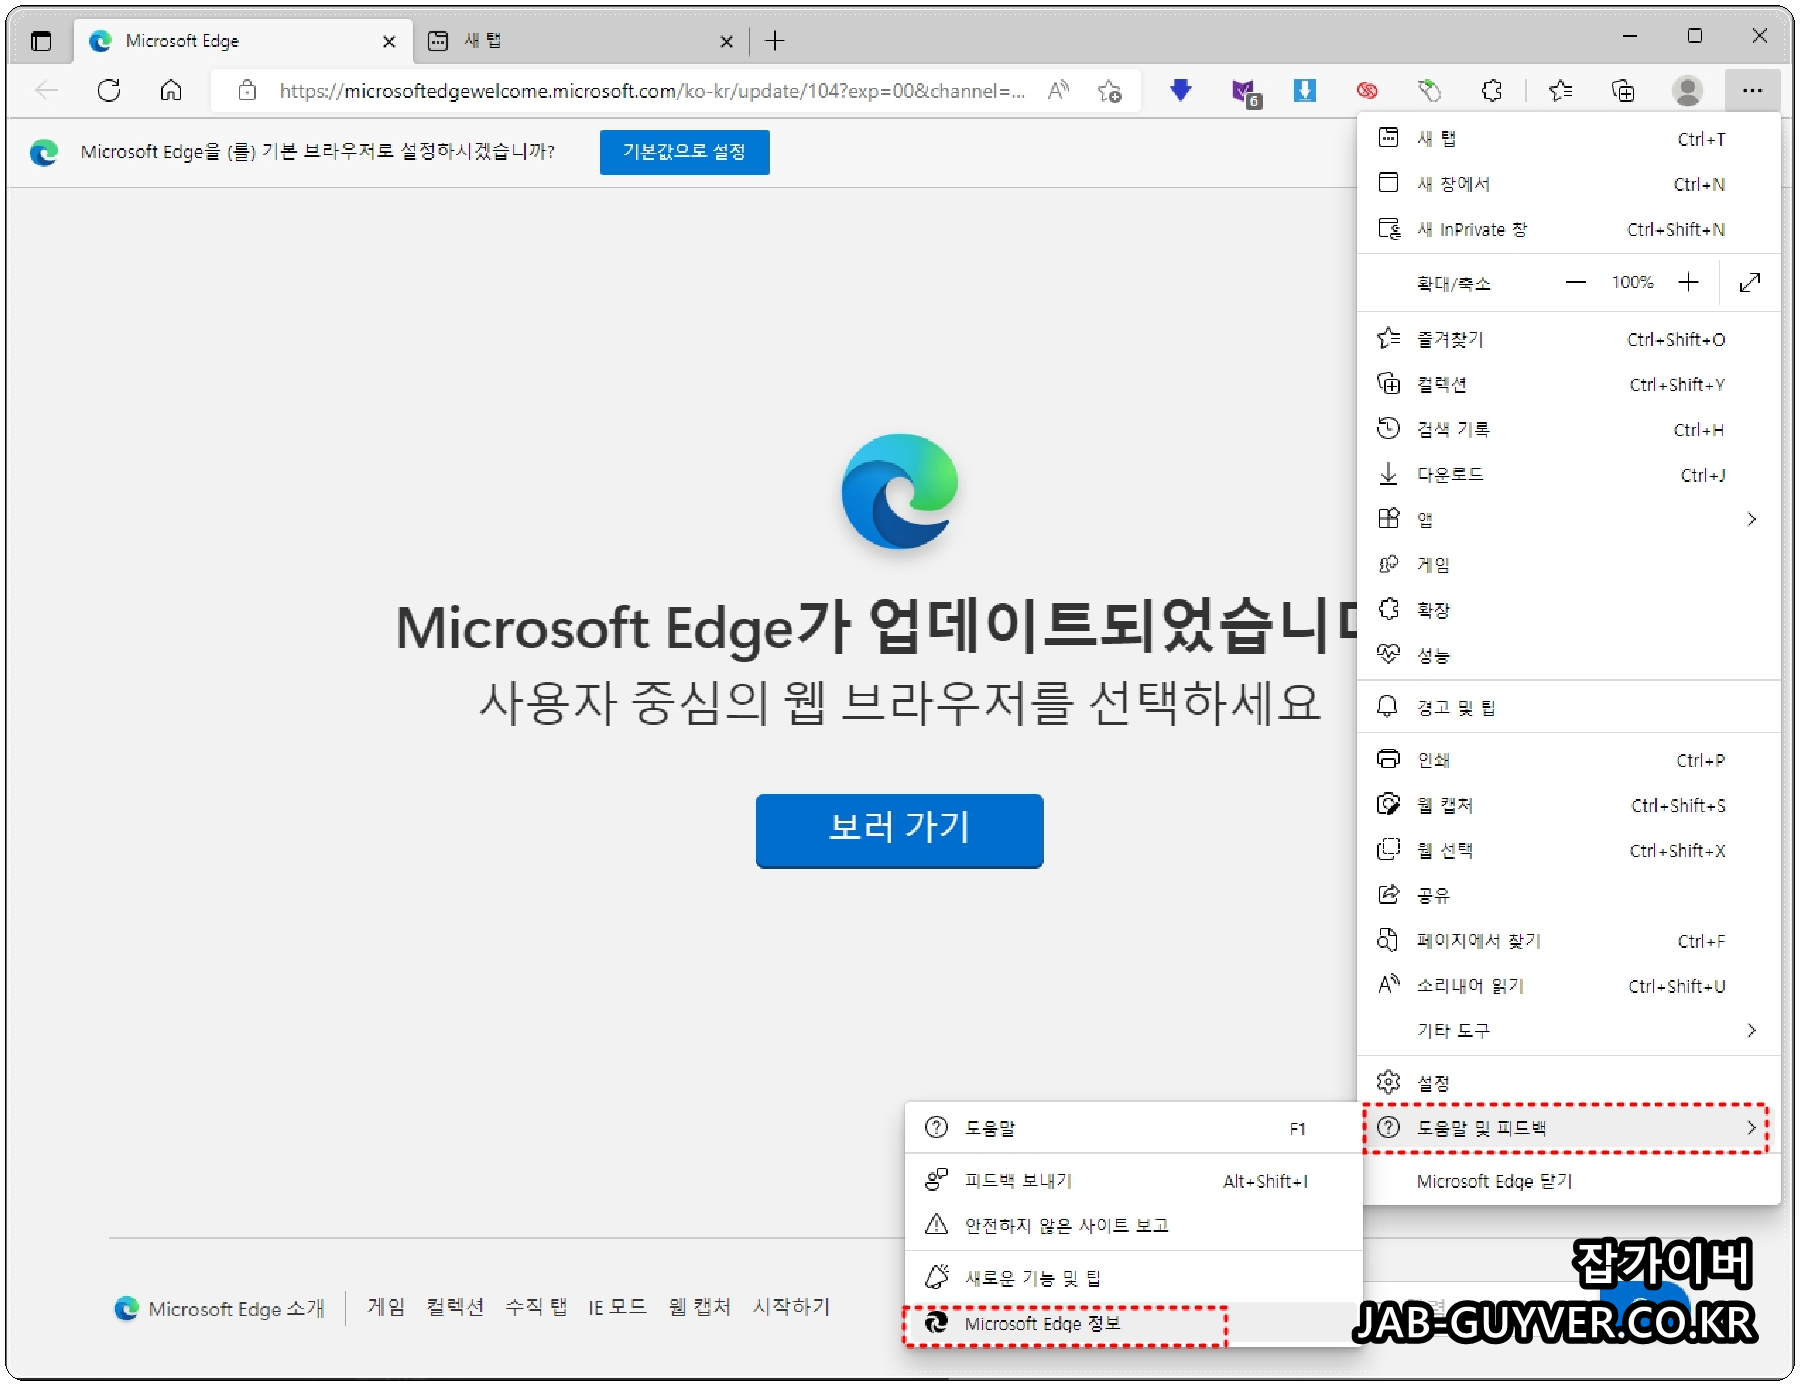
Task: Open the IE 모드 footer link
Action: coord(617,1307)
